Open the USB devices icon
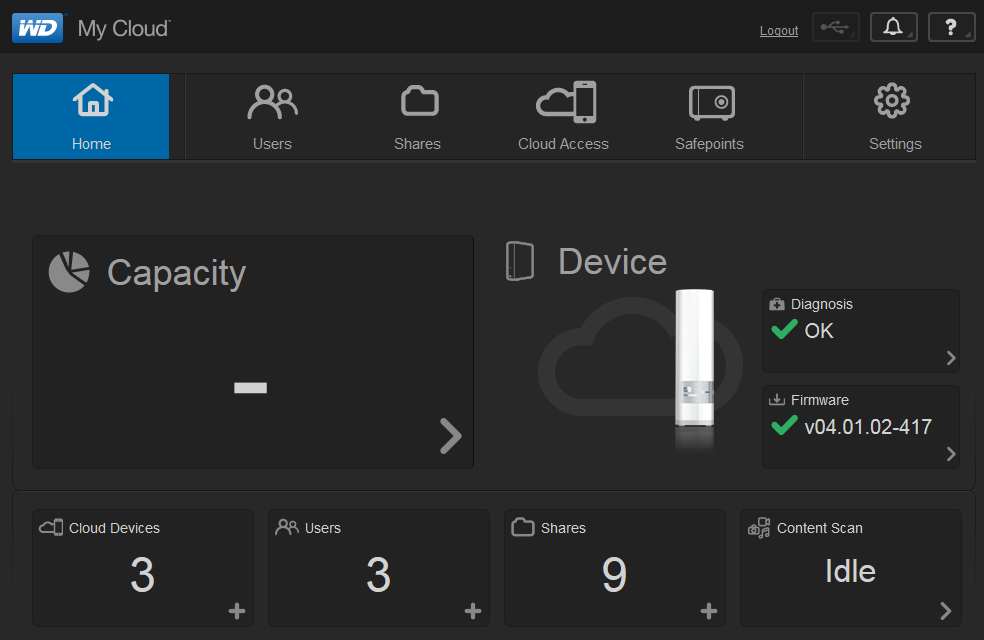 click(835, 28)
